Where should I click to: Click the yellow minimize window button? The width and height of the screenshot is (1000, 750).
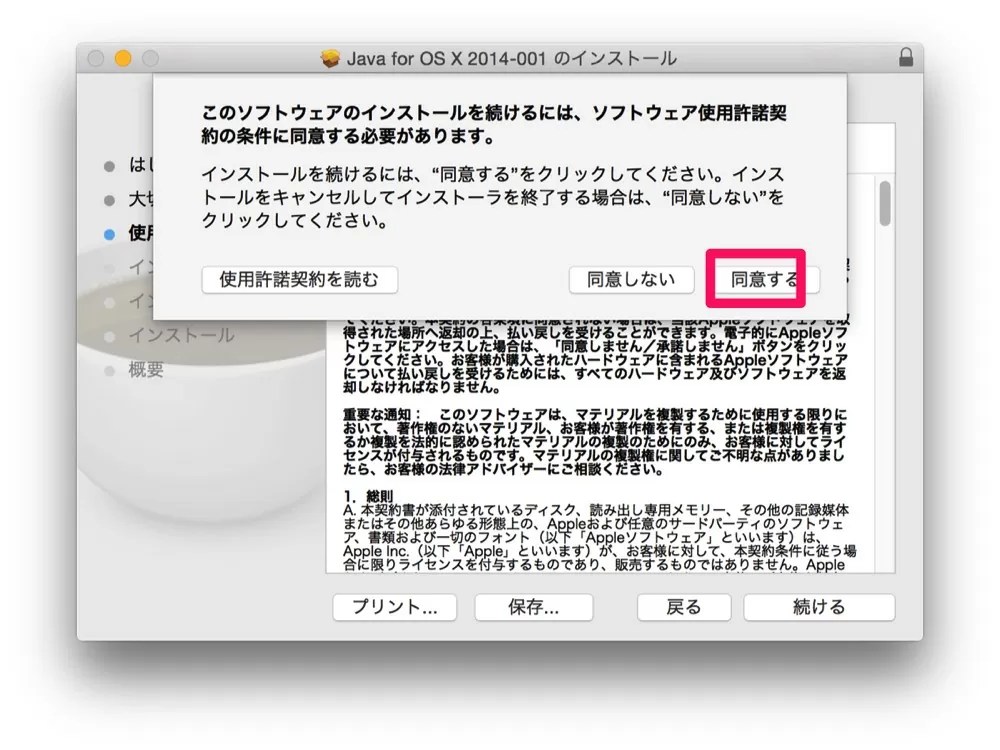pyautogui.click(x=122, y=59)
